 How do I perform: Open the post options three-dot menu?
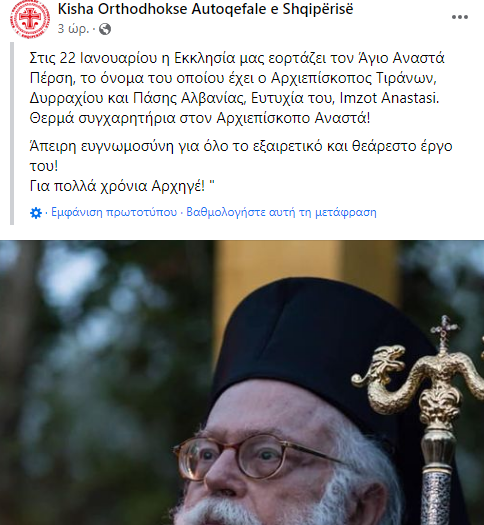point(460,17)
